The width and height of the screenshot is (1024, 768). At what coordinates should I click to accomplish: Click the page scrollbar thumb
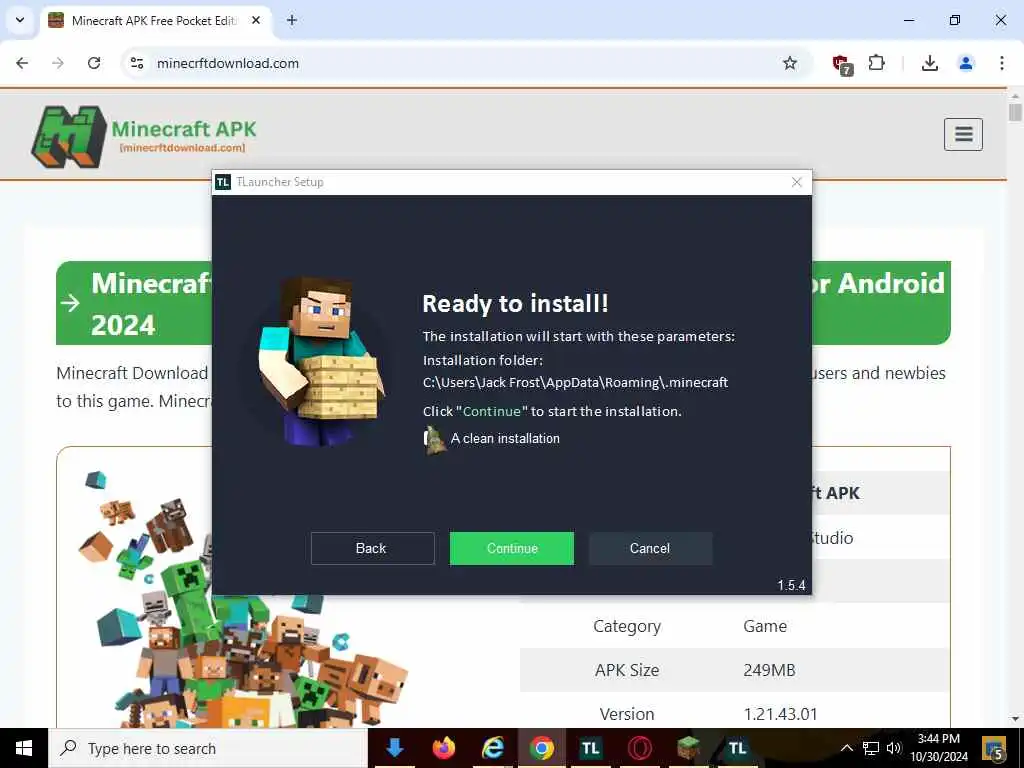[x=1015, y=112]
